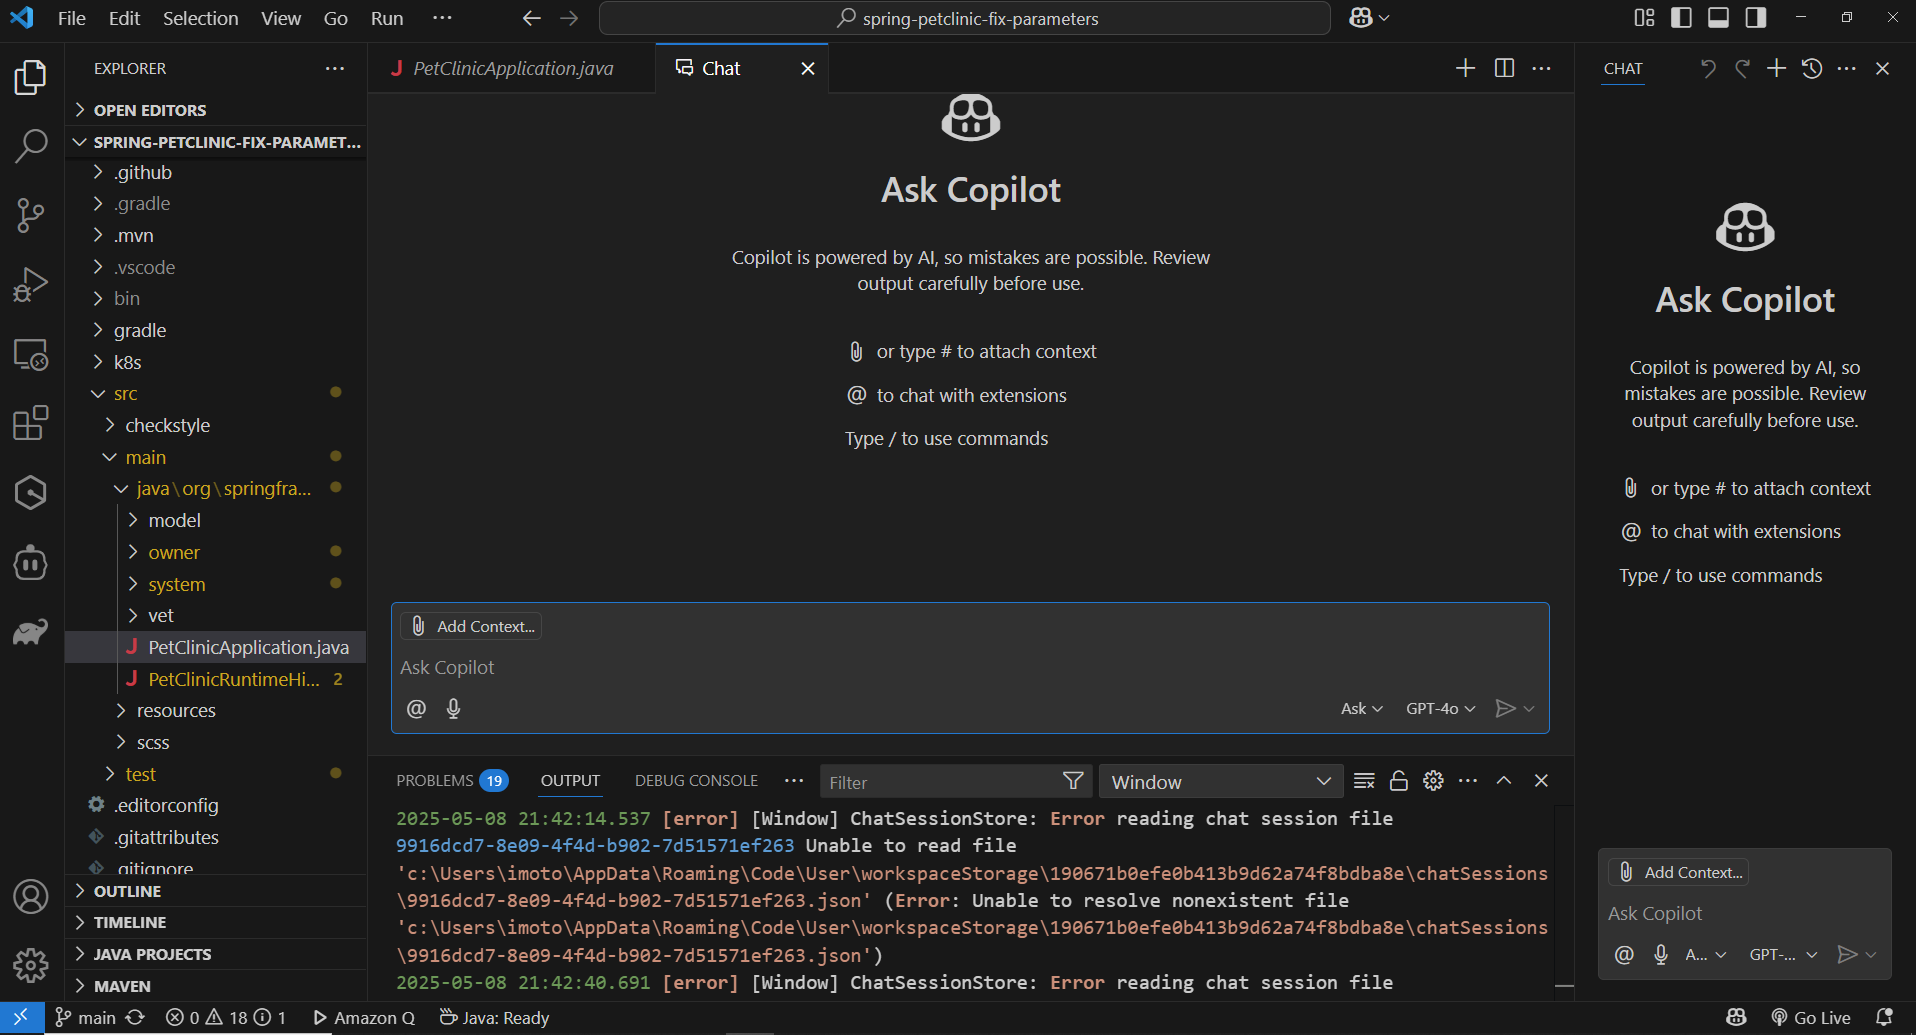
Task: Close the bottom panel
Action: (x=1541, y=781)
